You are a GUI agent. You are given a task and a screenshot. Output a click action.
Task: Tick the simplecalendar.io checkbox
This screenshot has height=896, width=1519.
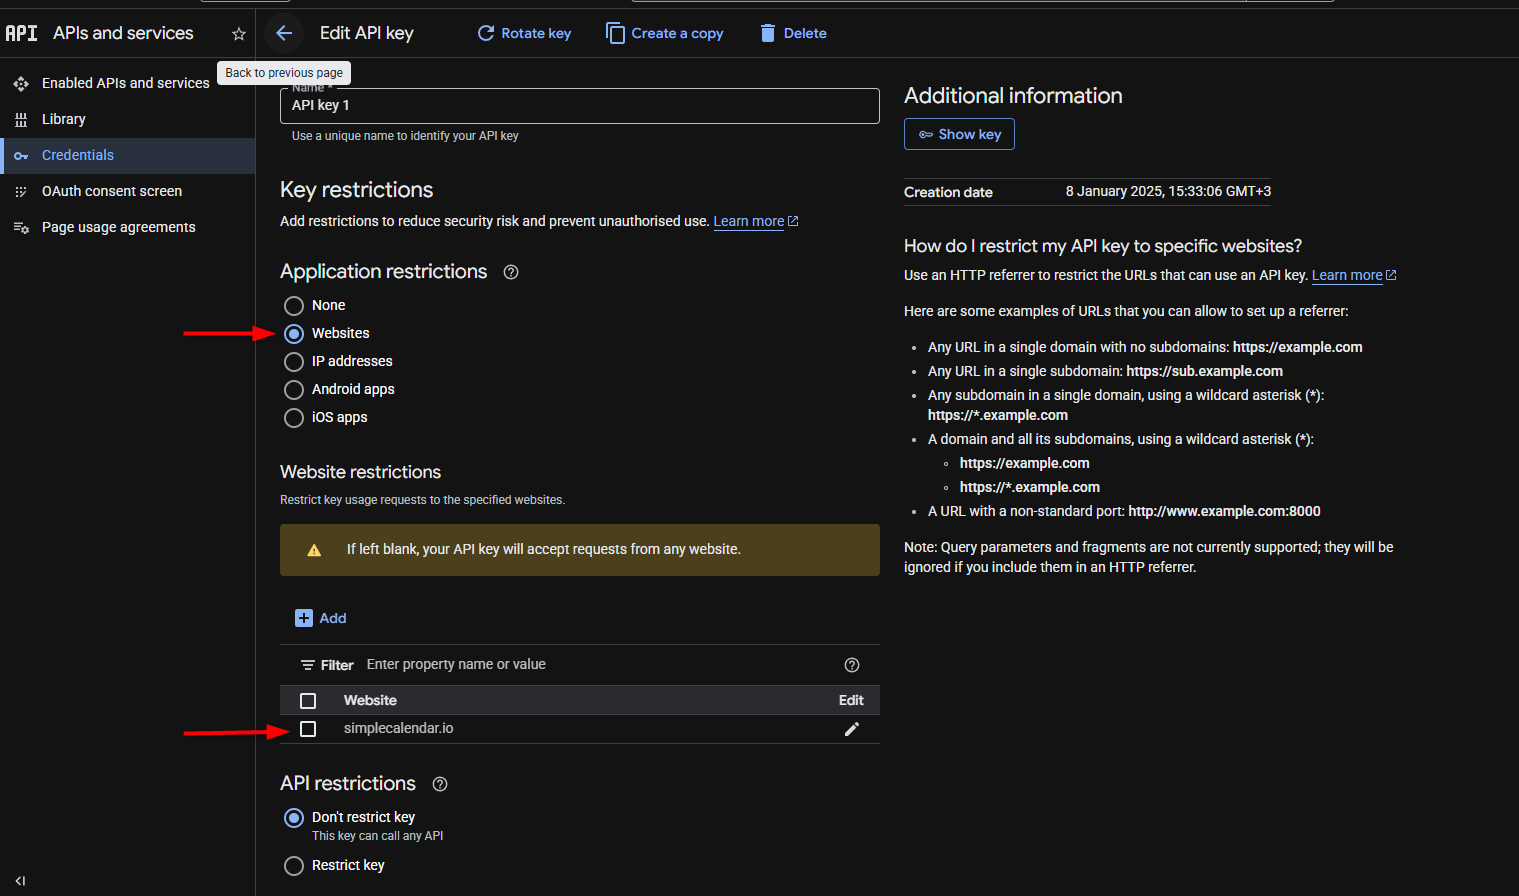(308, 729)
